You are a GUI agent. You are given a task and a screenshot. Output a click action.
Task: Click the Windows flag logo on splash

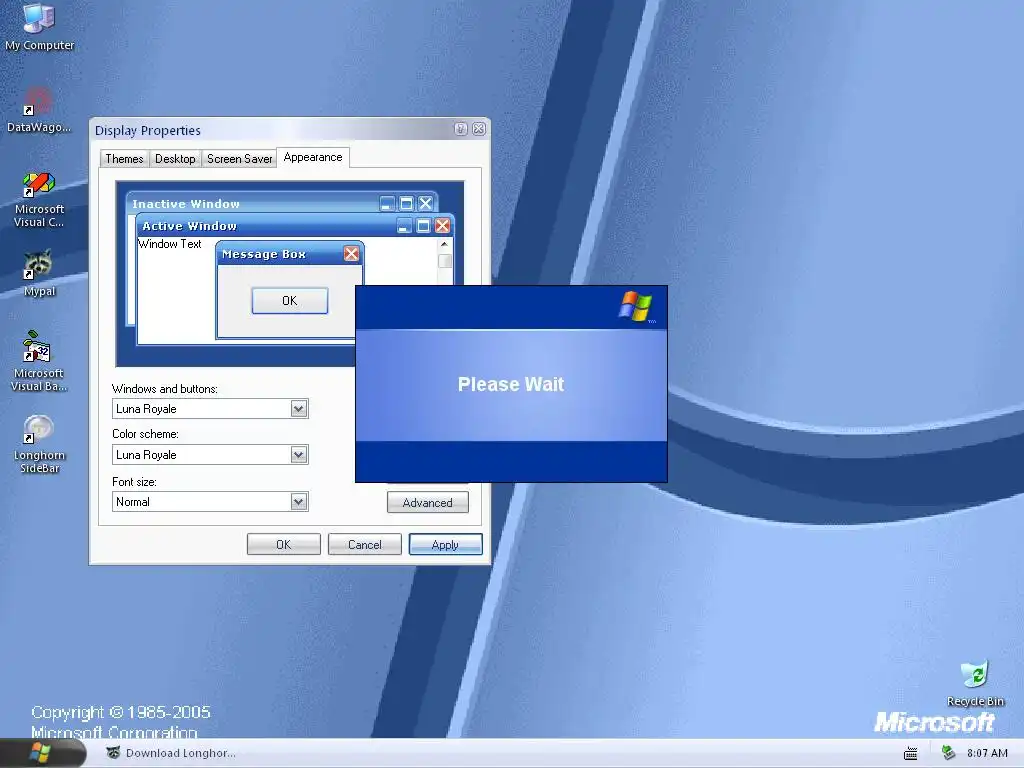pos(635,307)
